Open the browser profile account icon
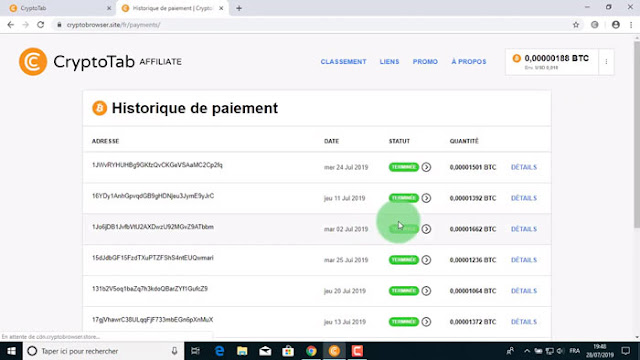Viewport: 640px width, 360px height. (616, 25)
